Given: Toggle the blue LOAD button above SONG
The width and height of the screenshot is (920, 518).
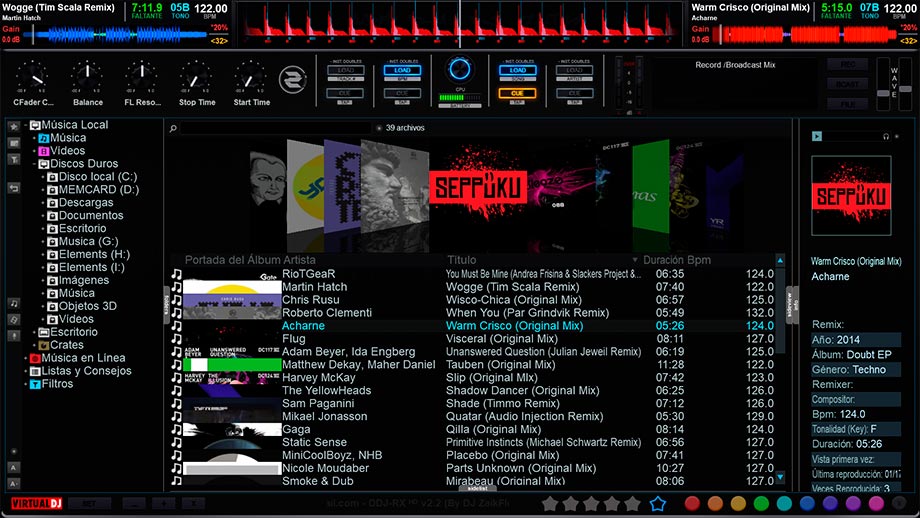Looking at the screenshot, I should coord(517,70).
